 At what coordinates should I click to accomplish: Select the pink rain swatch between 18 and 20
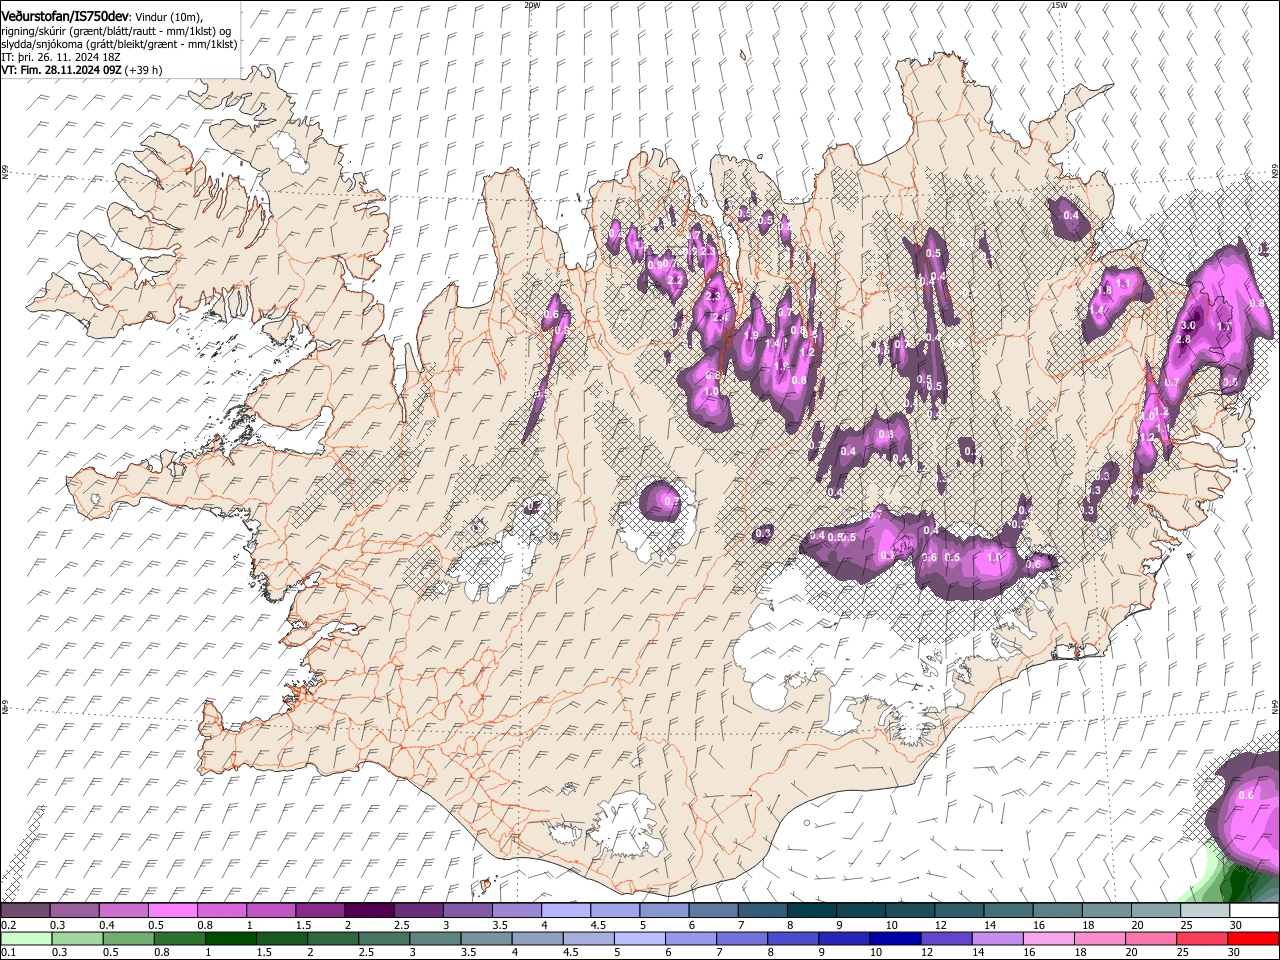coord(1098,939)
